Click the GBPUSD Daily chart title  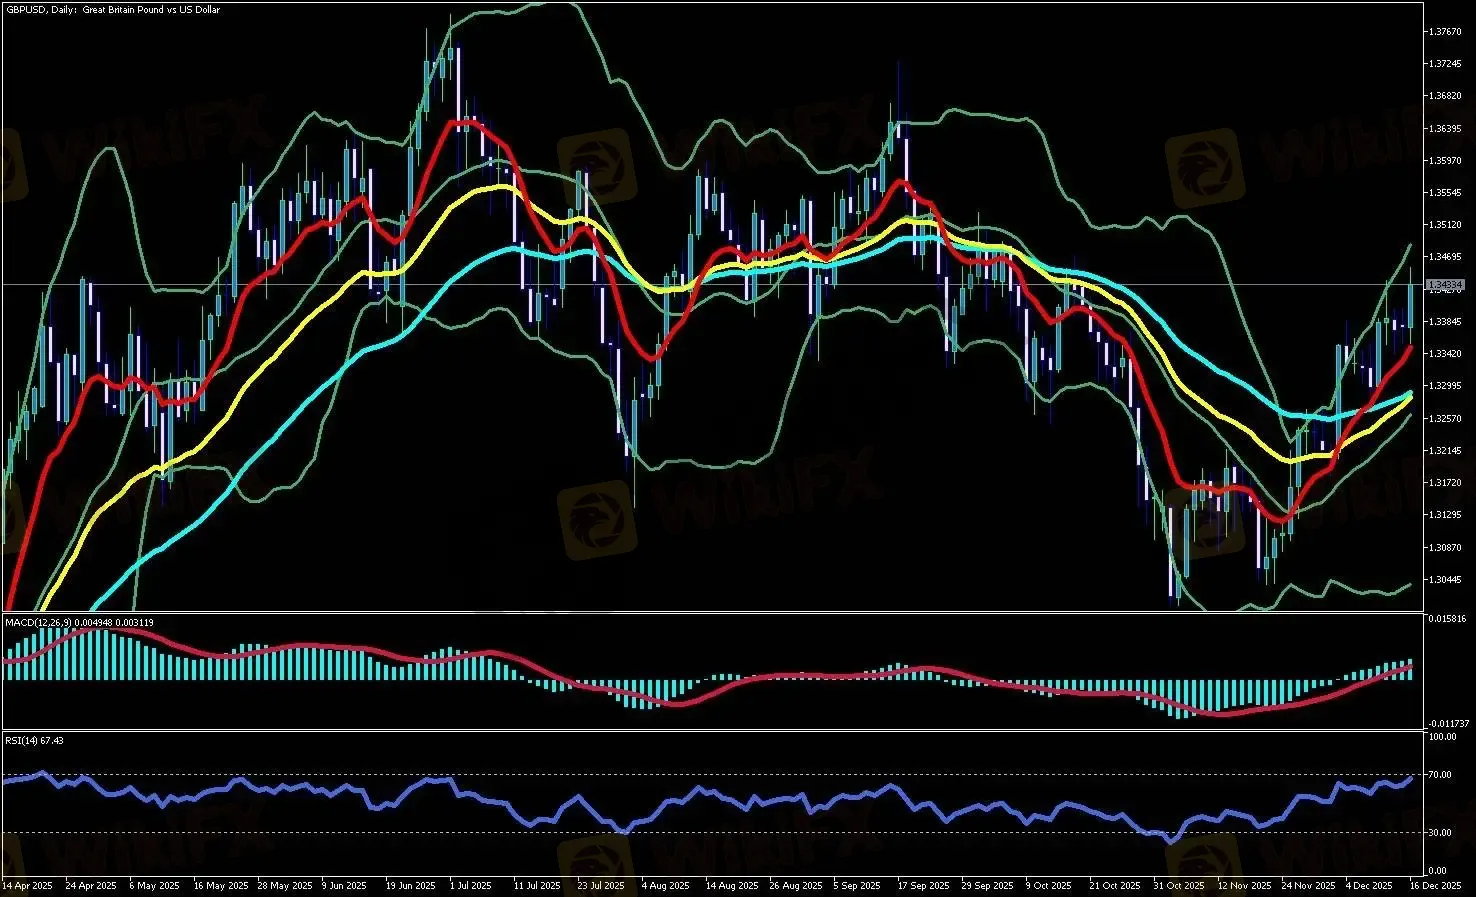coord(112,10)
